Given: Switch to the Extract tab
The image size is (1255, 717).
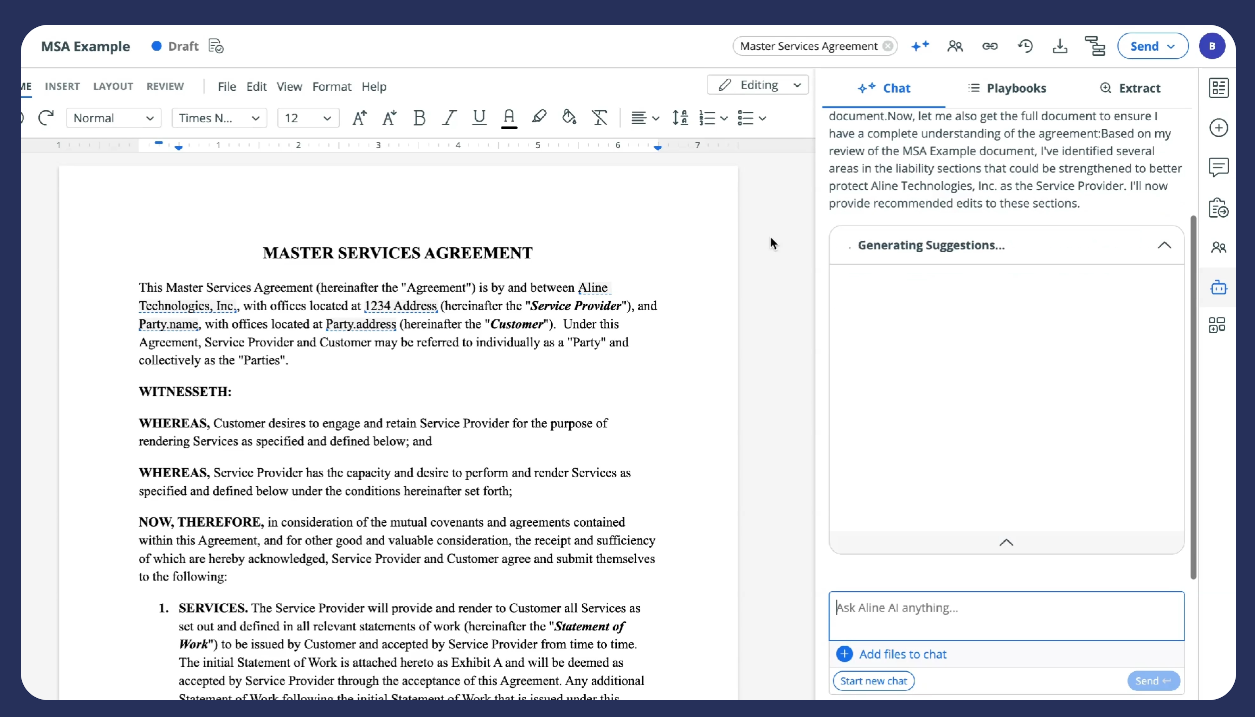Looking at the screenshot, I should (1130, 88).
